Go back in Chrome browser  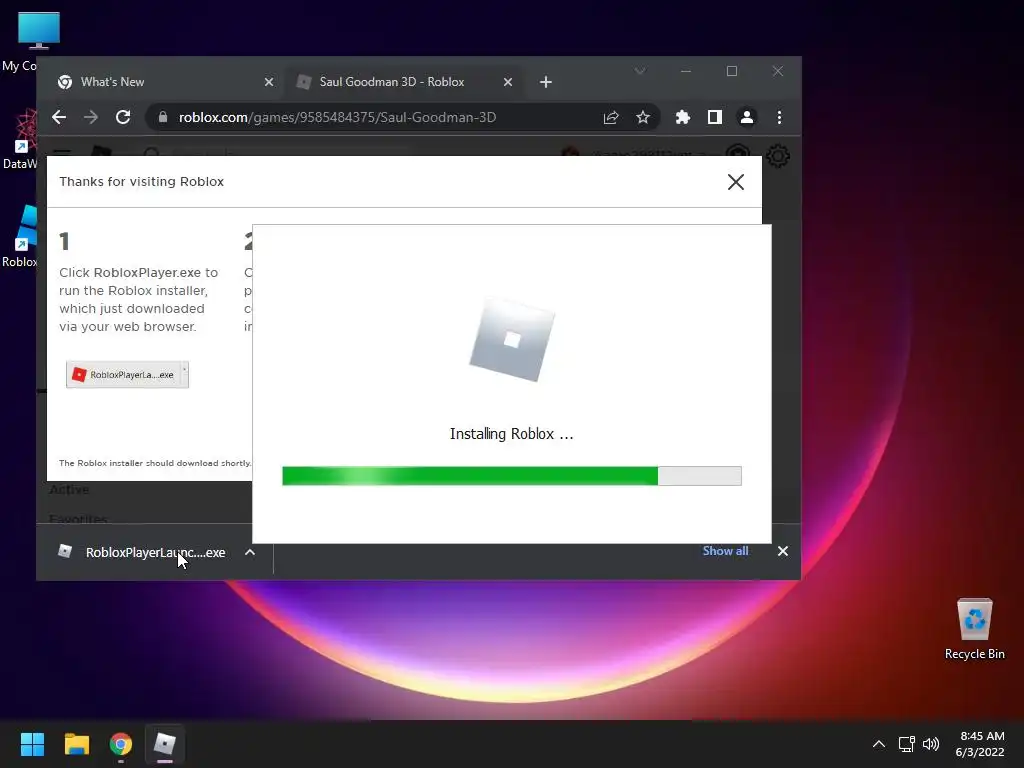point(59,117)
